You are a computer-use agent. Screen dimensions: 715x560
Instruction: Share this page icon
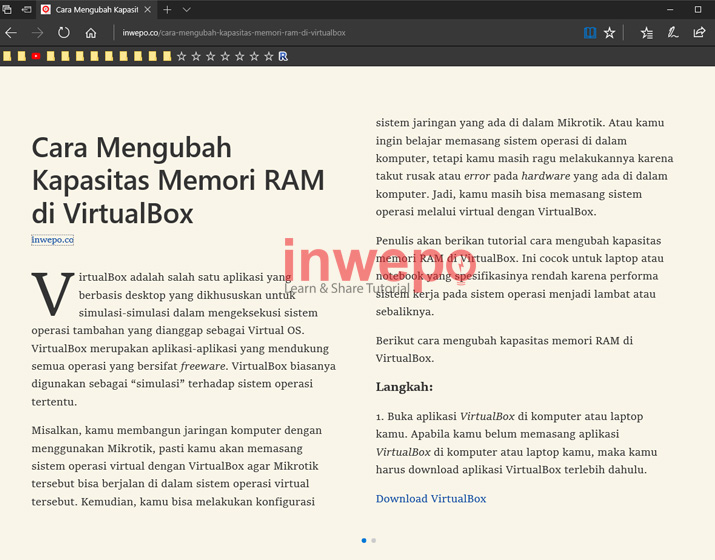point(699,33)
